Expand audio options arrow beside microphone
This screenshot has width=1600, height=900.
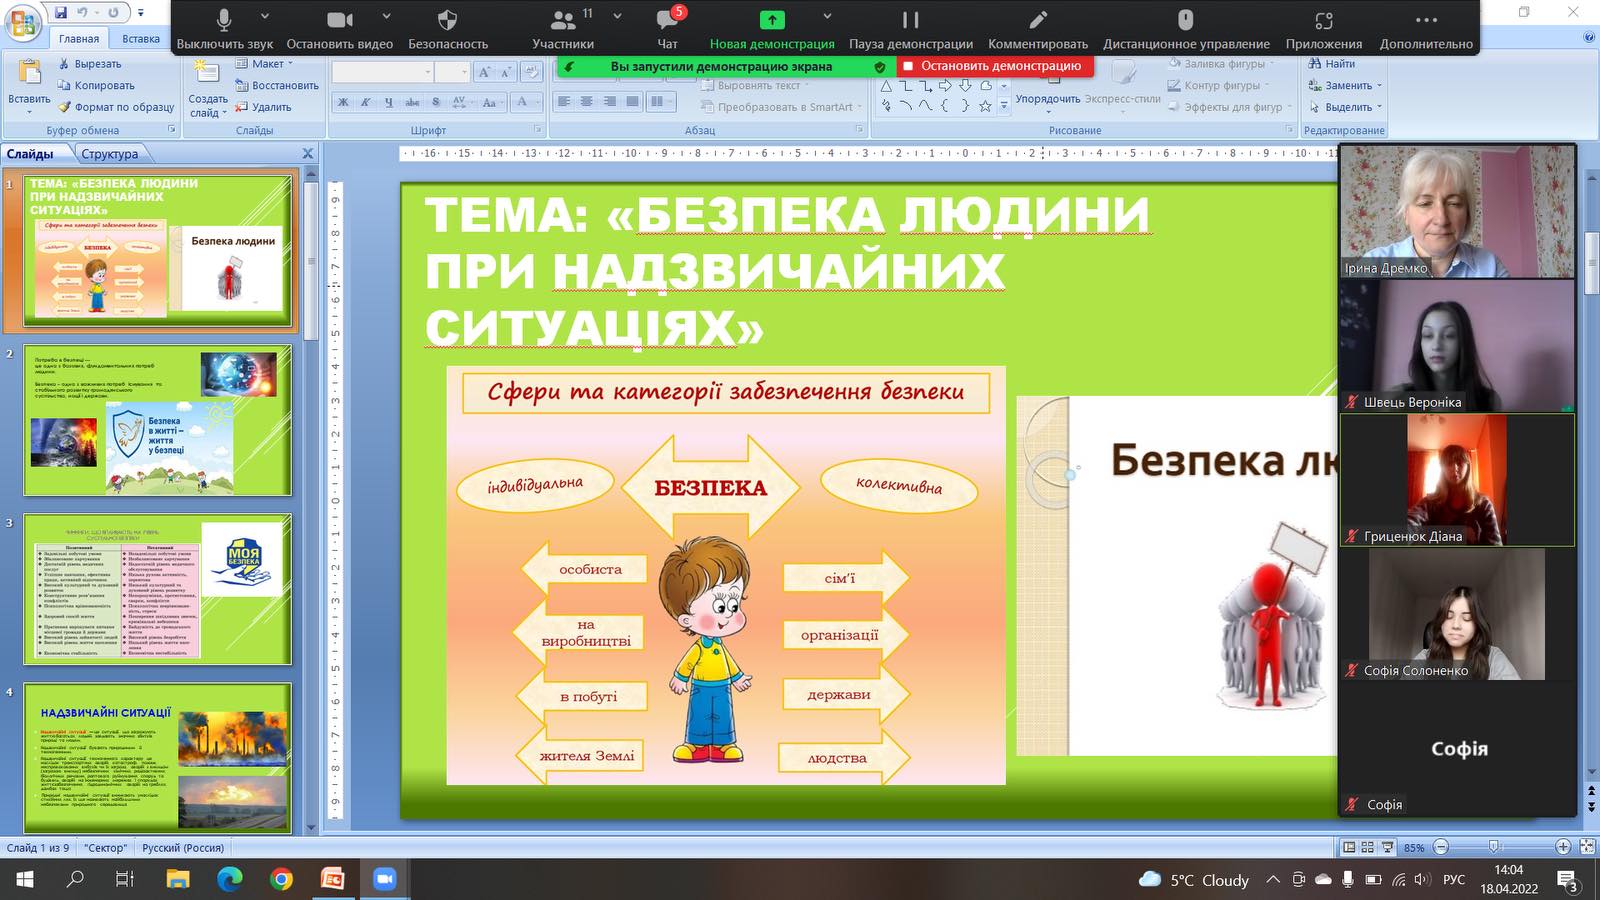point(265,17)
